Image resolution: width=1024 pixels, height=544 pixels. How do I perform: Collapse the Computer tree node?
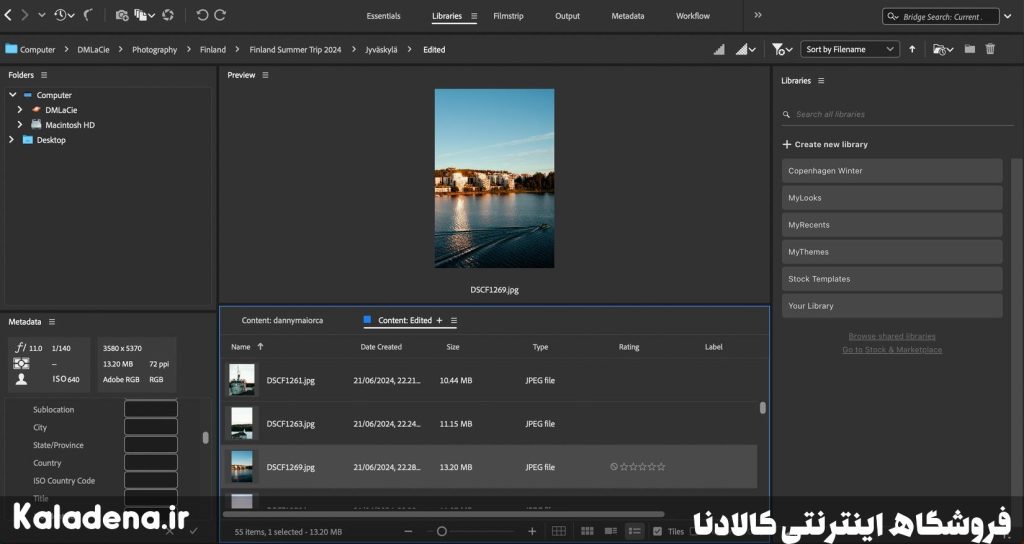12,95
